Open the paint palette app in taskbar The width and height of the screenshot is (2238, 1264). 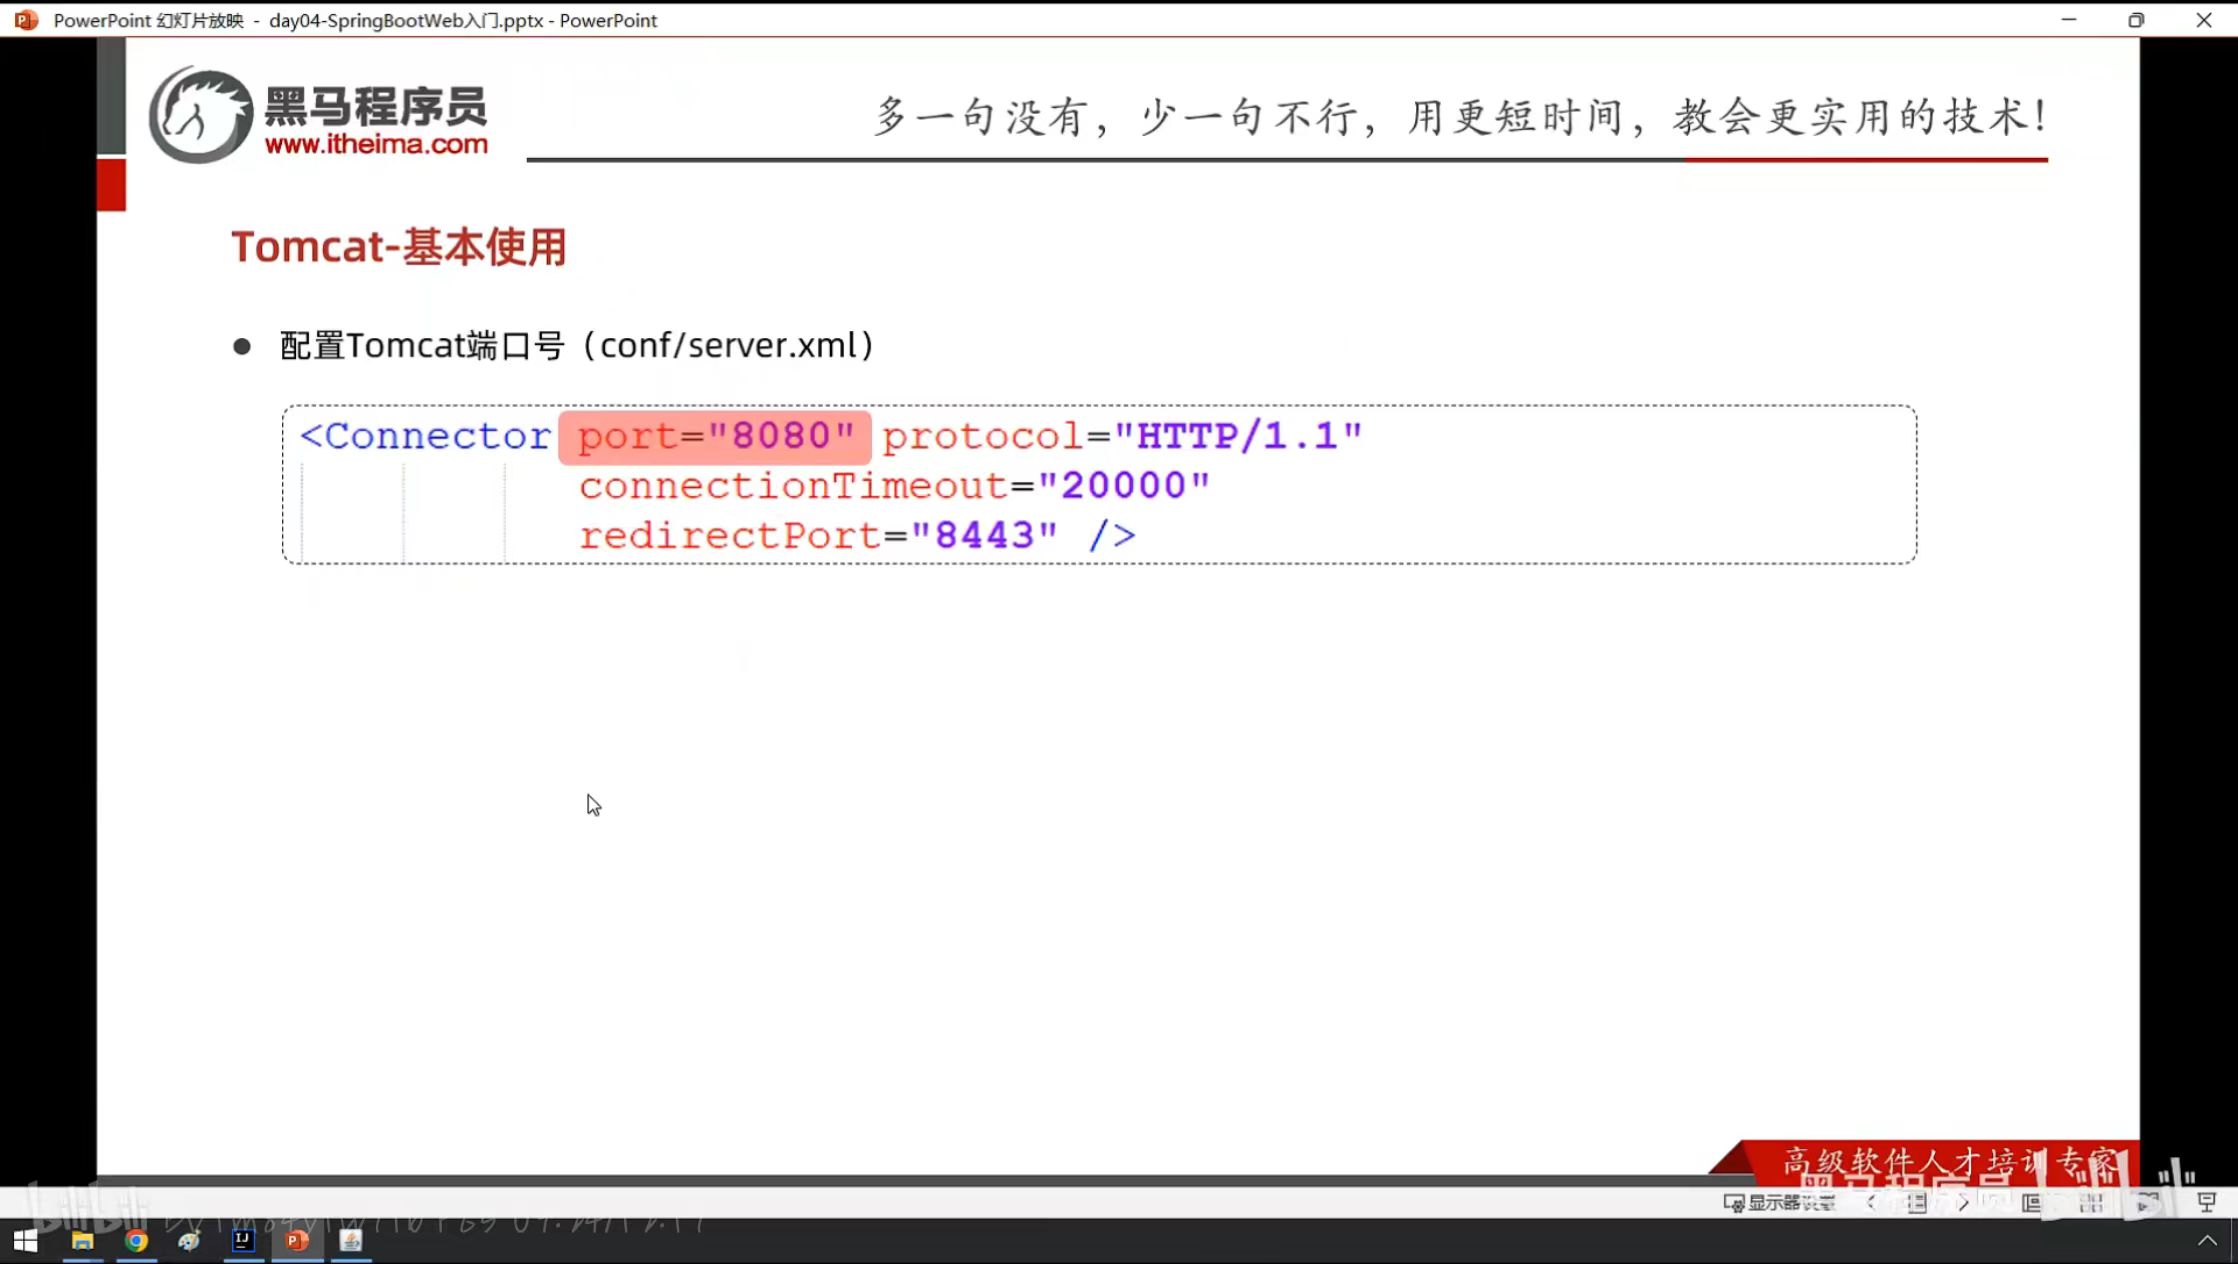189,1241
